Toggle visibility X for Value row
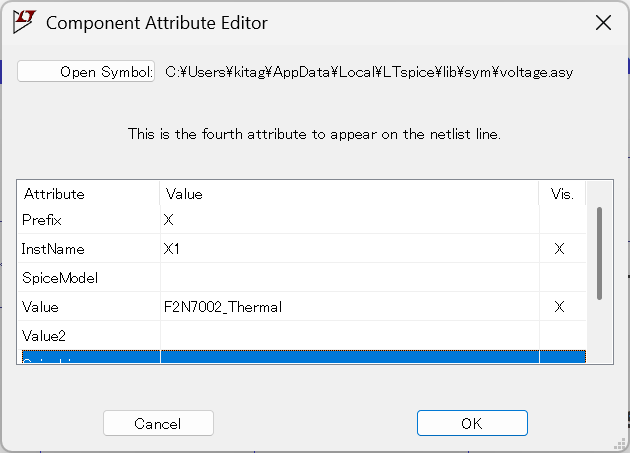The width and height of the screenshot is (630, 453). tap(559, 307)
